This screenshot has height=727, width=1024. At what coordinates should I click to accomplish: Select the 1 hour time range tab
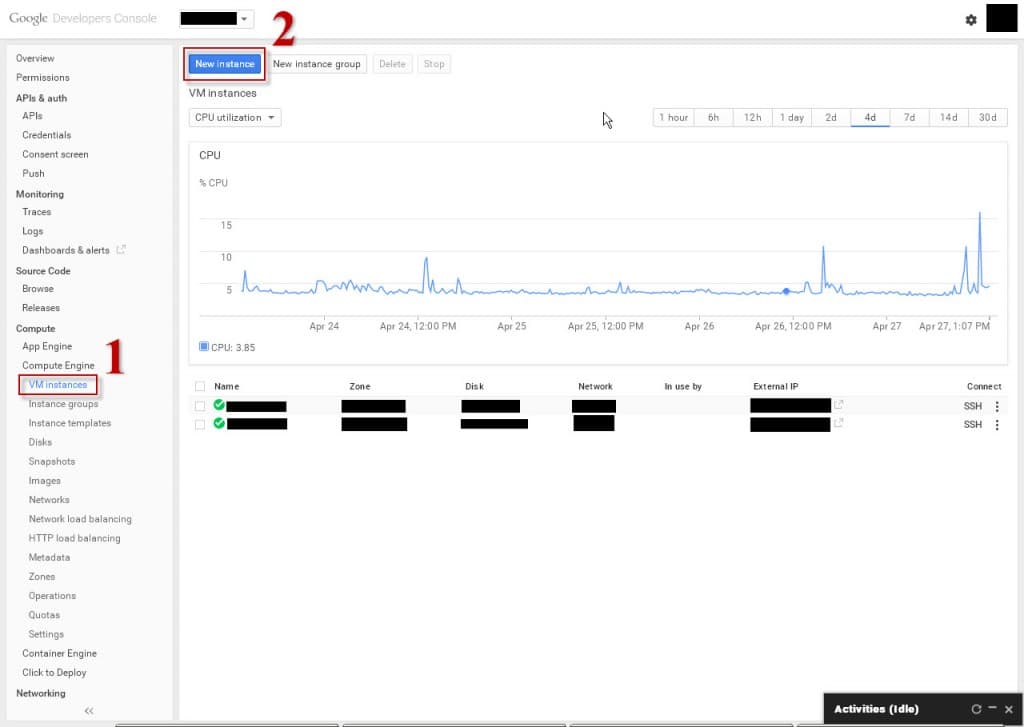coord(673,118)
